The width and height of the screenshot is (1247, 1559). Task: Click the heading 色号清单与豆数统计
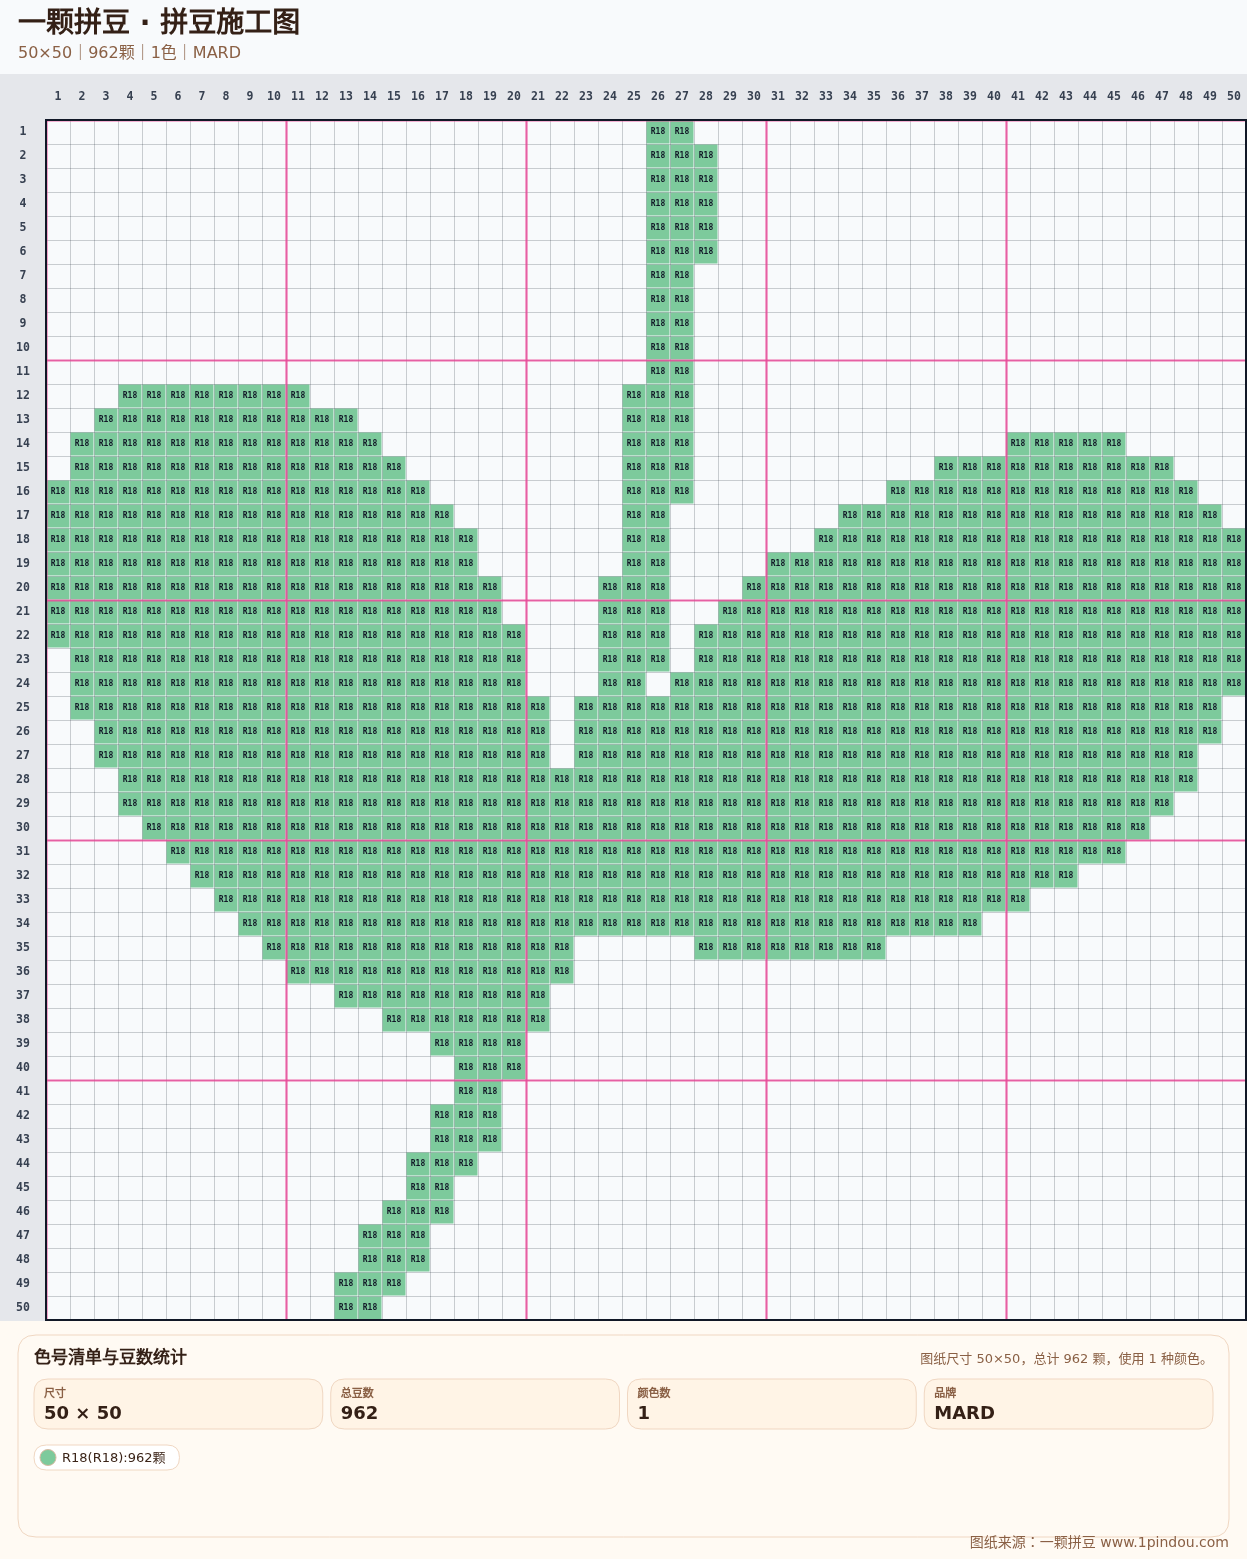110,1357
